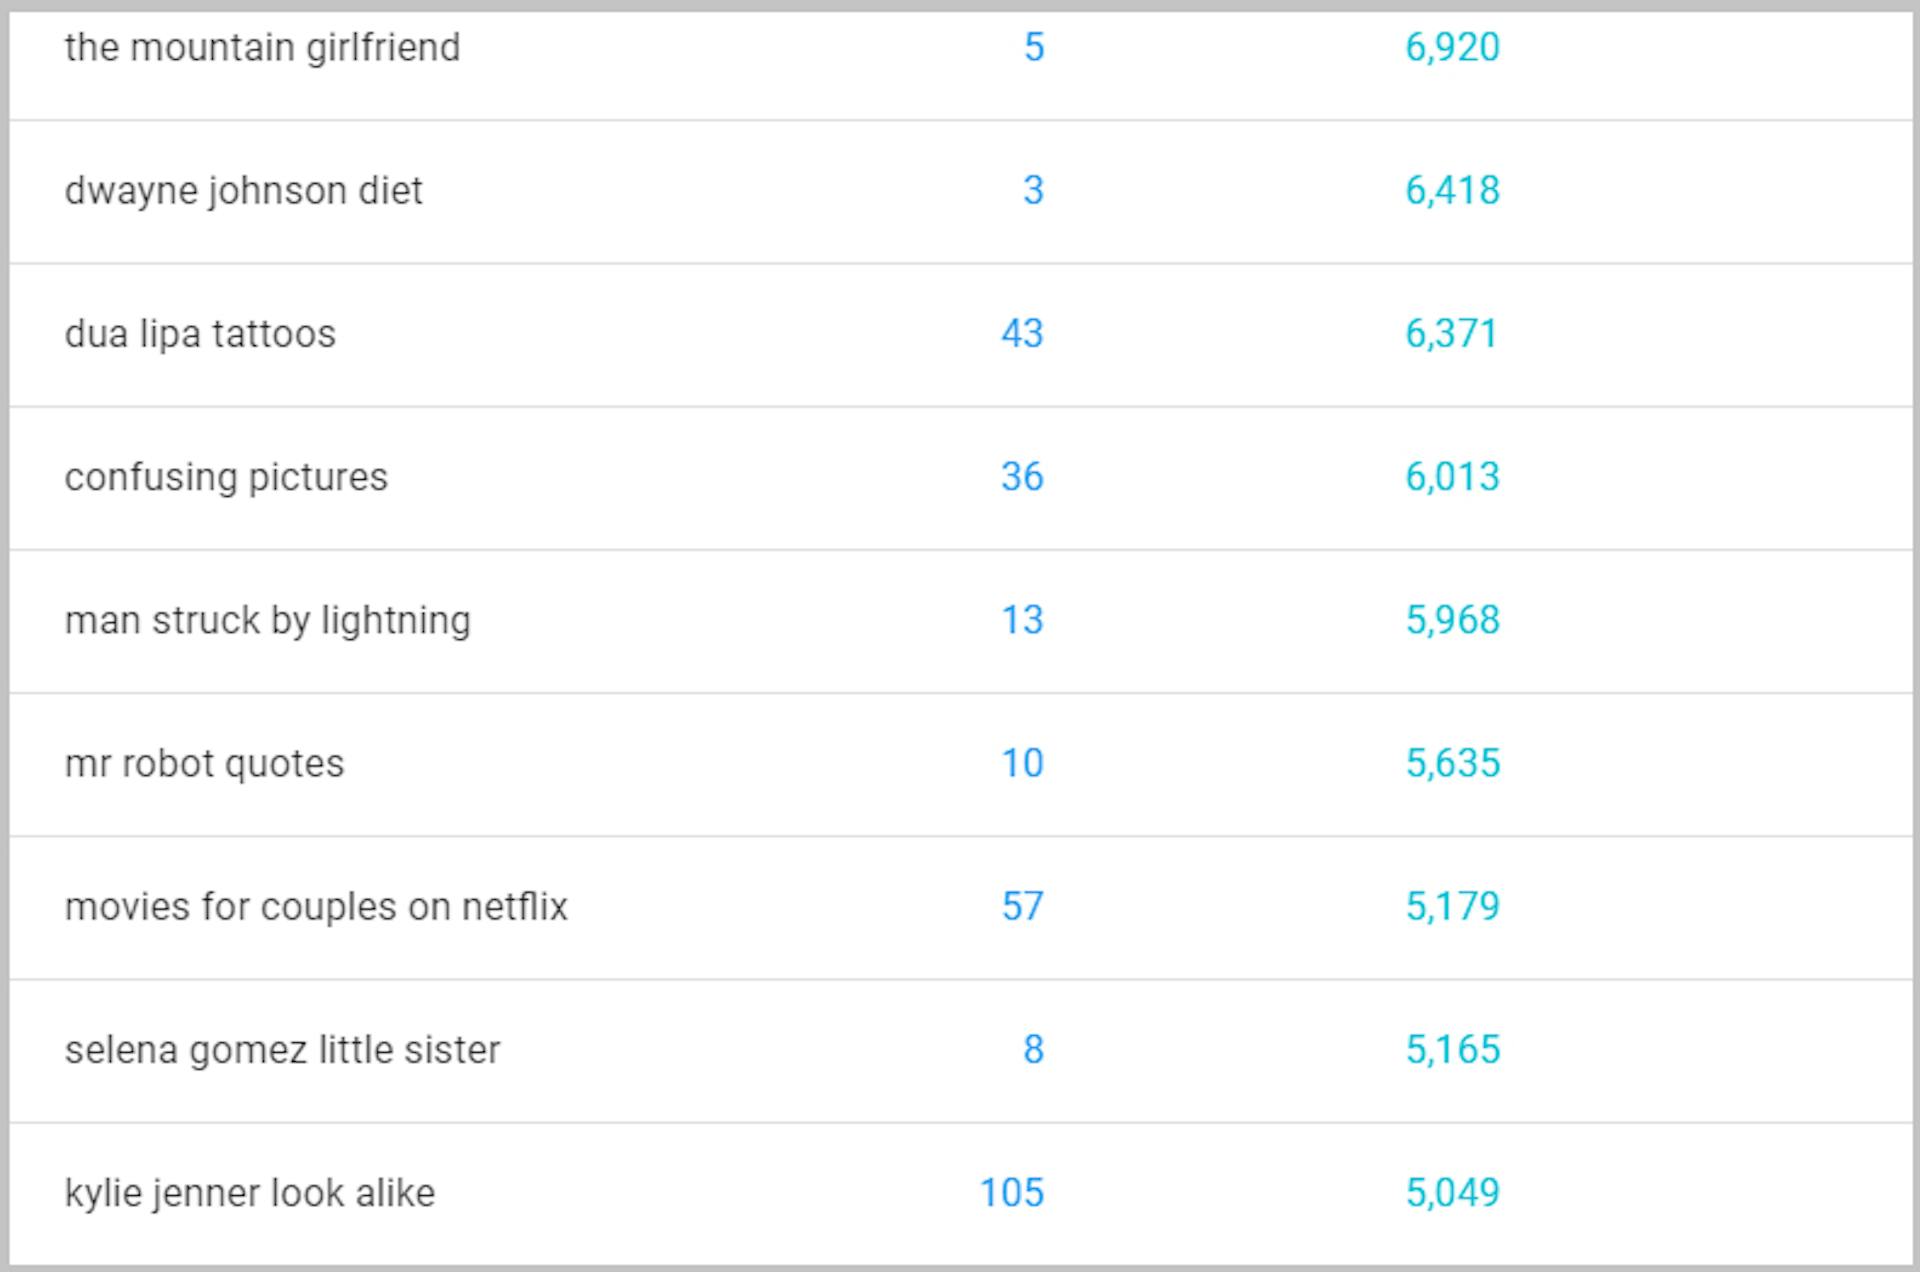The image size is (1920, 1272).
Task: Click the keyword 'the mountain girlfriend'
Action: coord(262,48)
